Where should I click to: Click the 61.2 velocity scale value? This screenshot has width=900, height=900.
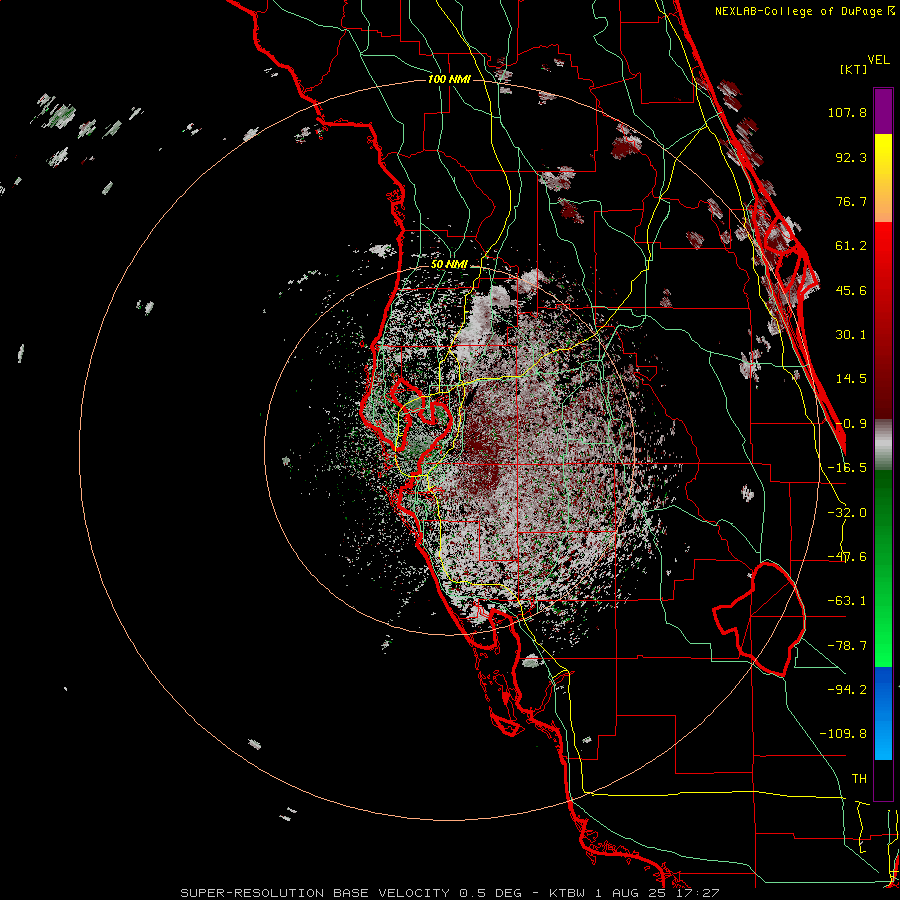point(851,246)
